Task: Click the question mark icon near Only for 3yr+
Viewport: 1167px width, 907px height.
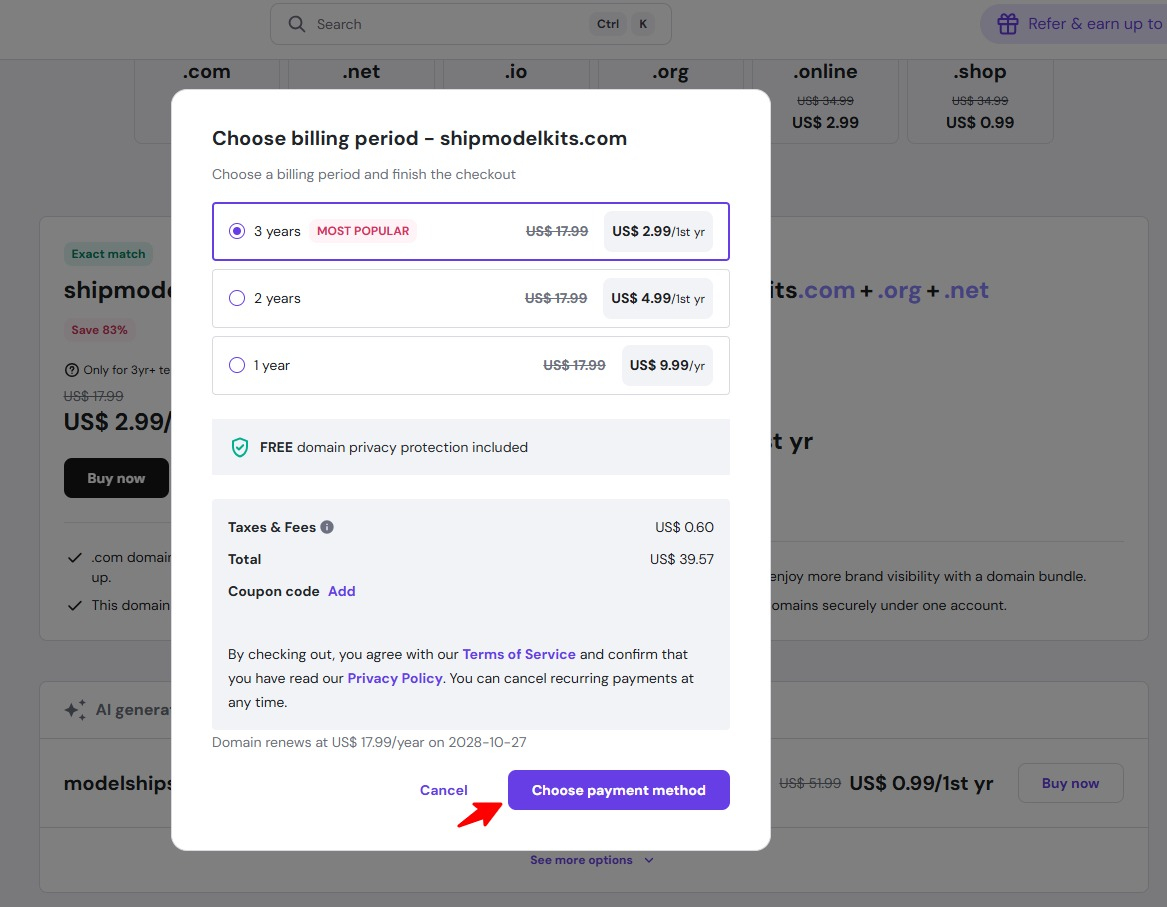Action: click(x=71, y=370)
